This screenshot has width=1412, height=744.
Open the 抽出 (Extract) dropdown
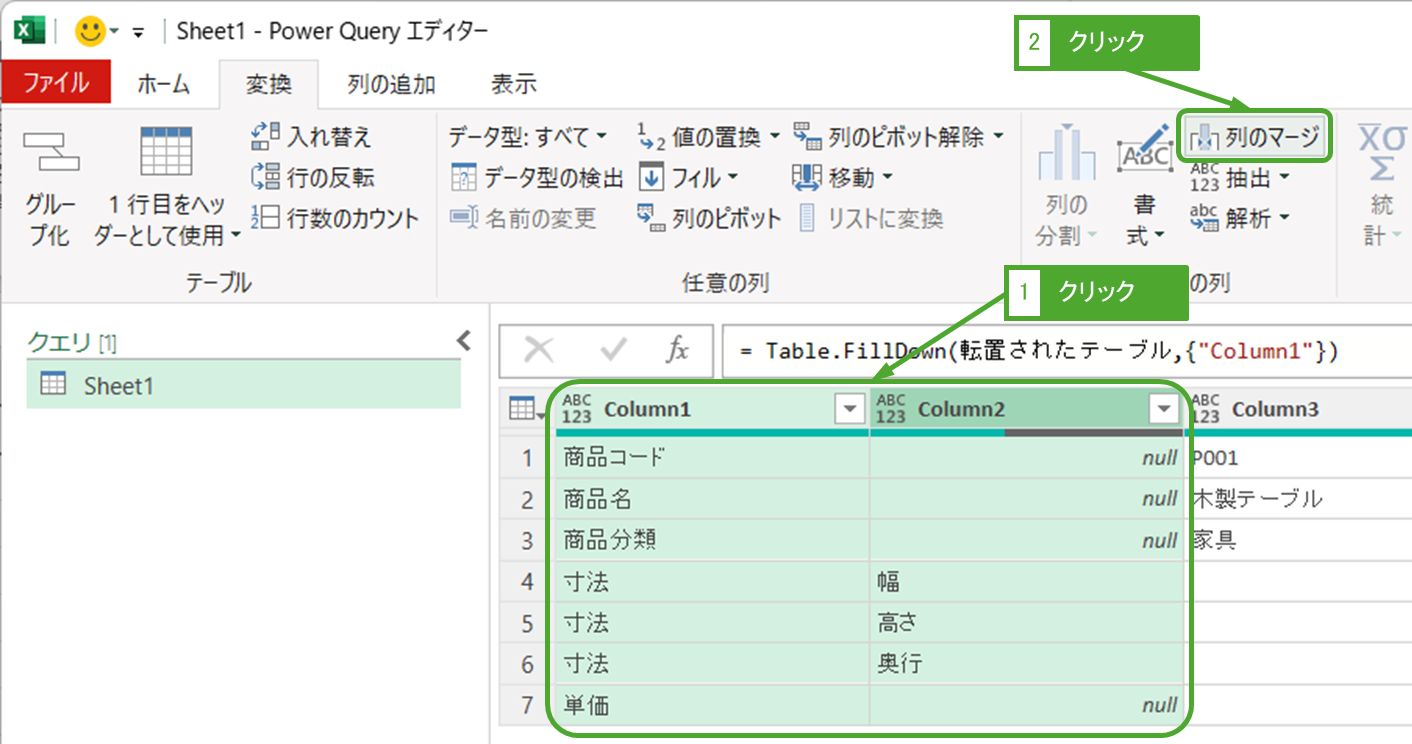(x=1283, y=178)
